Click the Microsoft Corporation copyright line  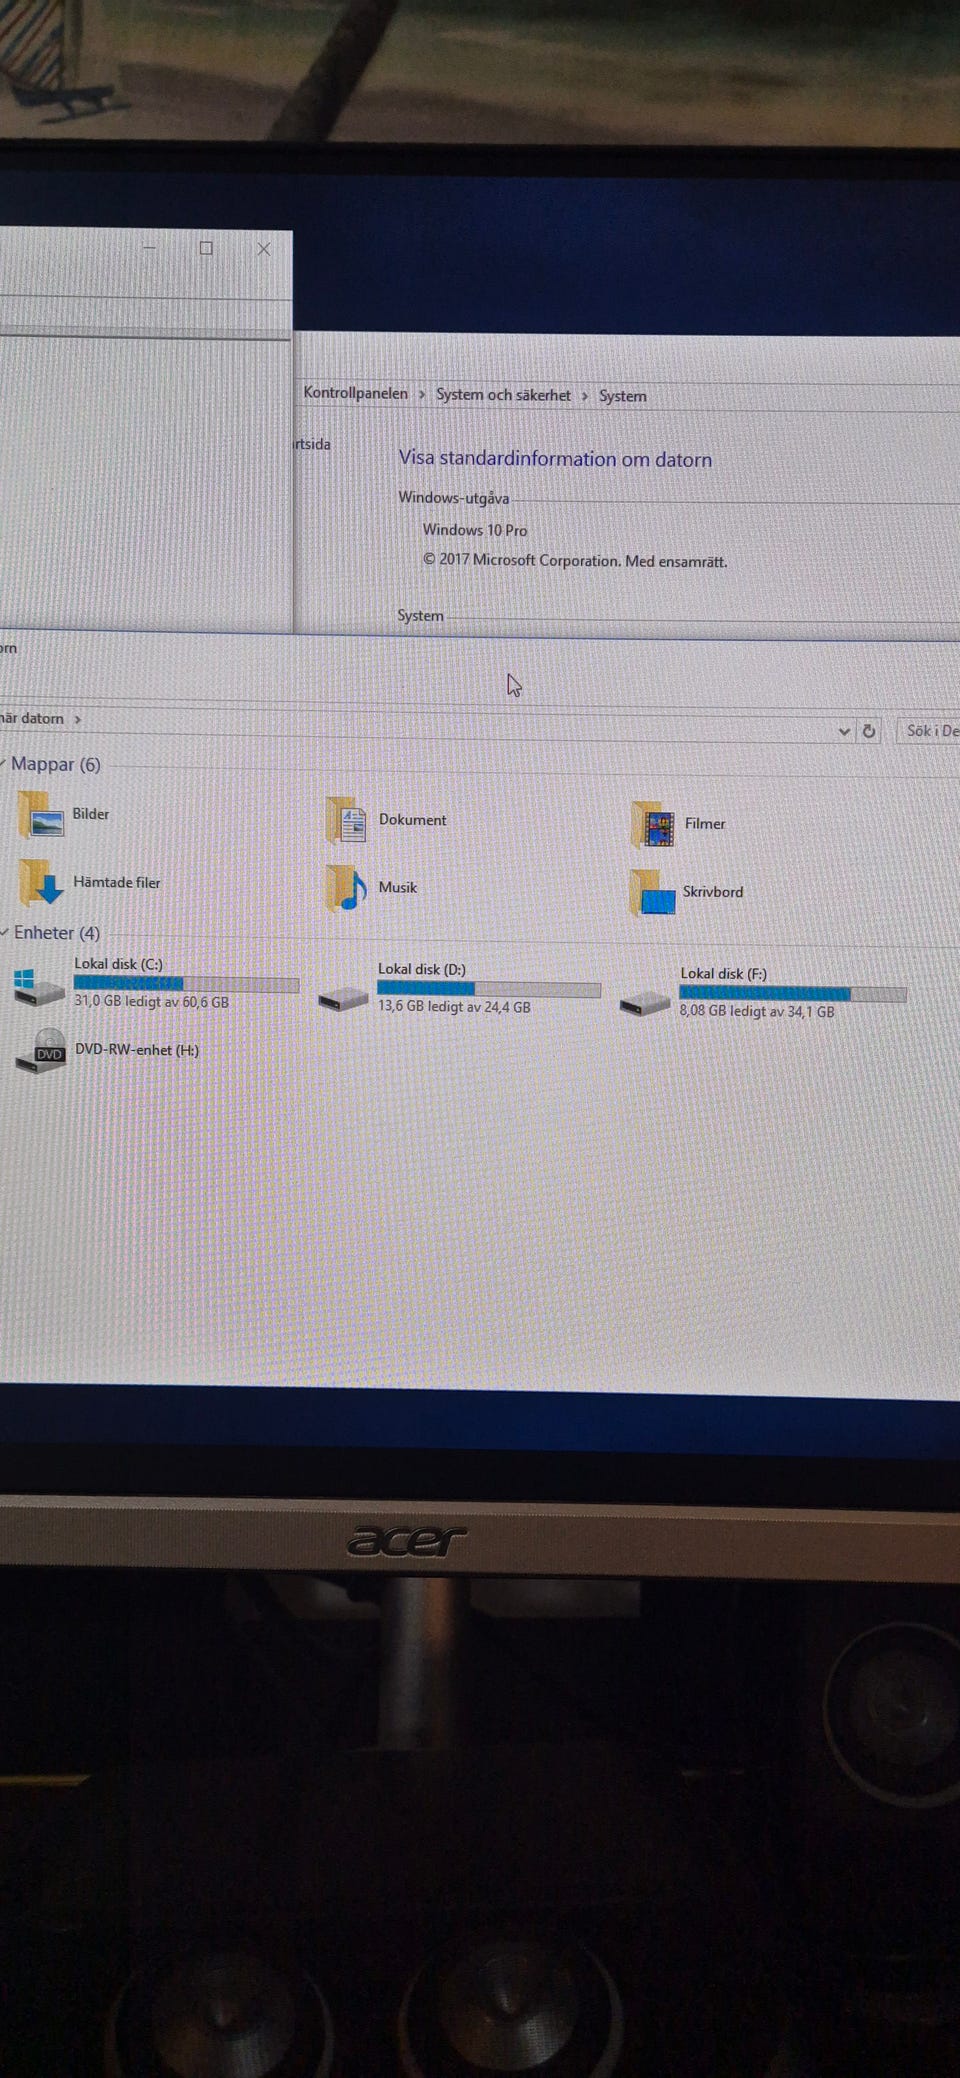575,561
